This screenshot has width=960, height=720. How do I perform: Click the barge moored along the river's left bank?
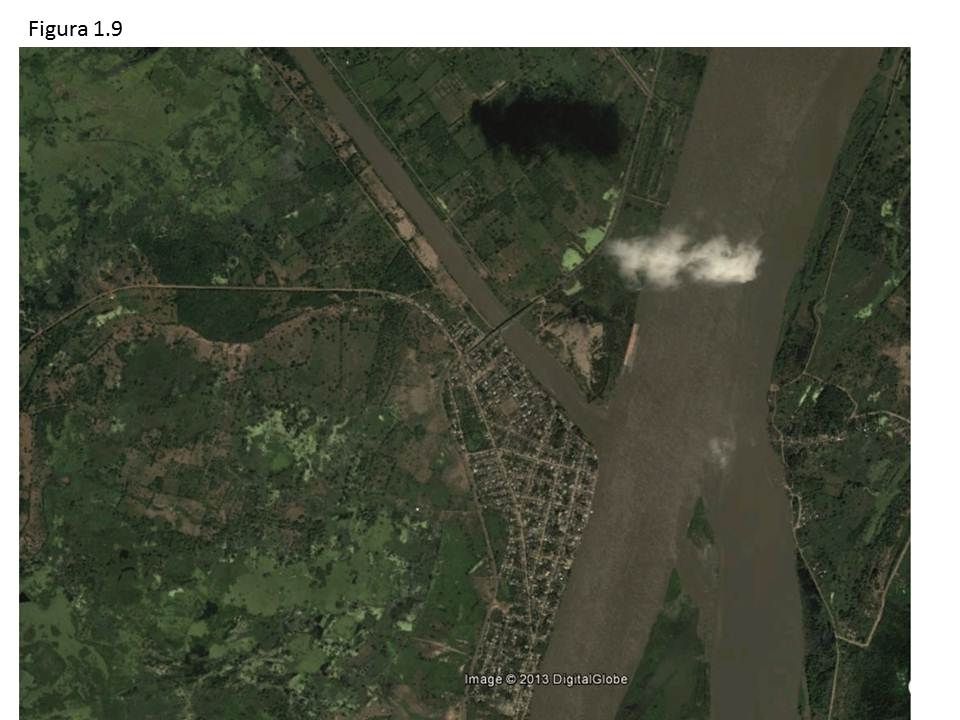tap(631, 345)
